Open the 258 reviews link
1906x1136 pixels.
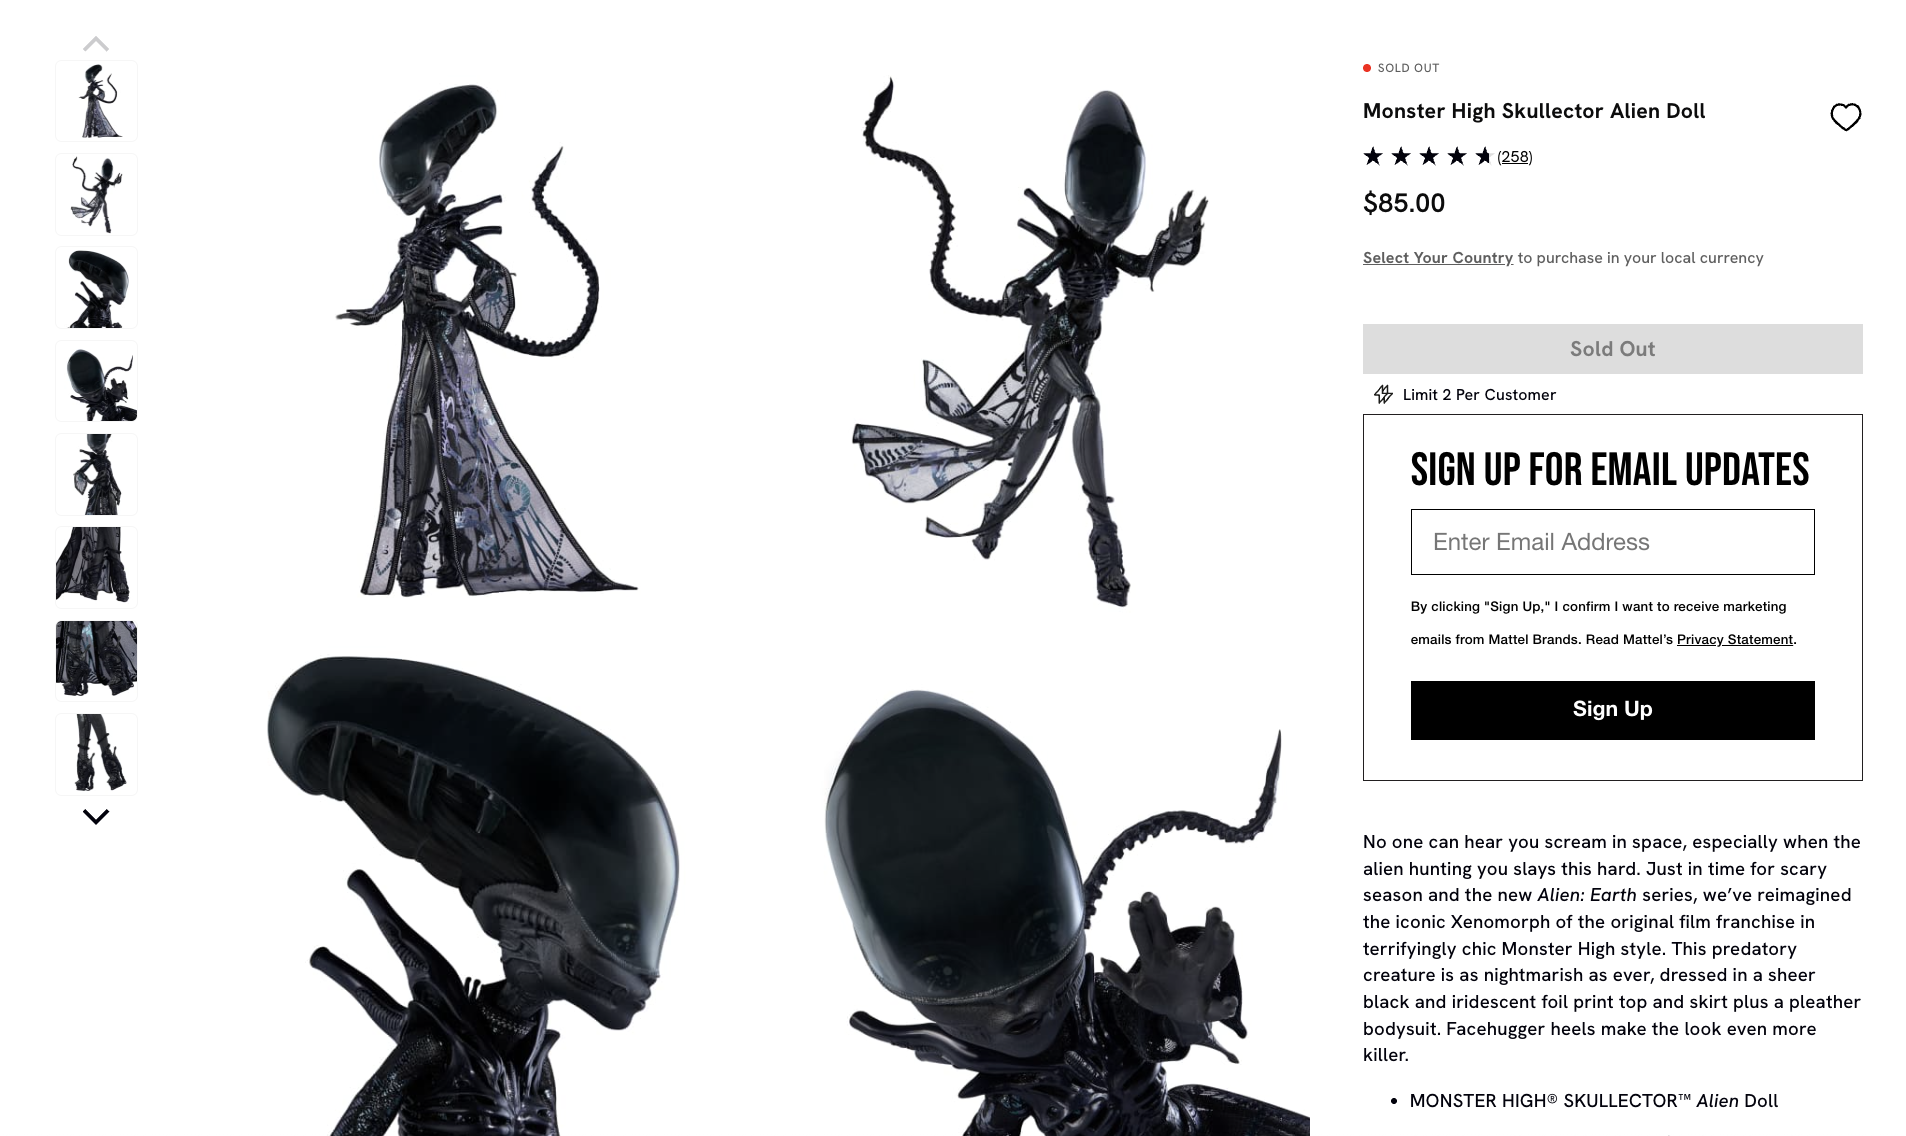point(1514,156)
